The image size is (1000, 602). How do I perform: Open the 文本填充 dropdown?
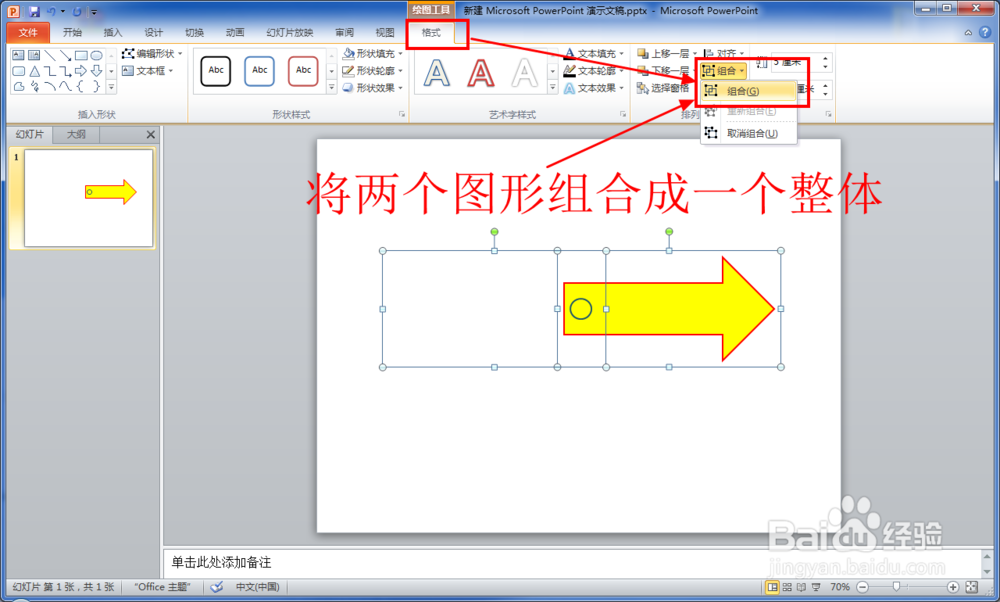pyautogui.click(x=594, y=54)
